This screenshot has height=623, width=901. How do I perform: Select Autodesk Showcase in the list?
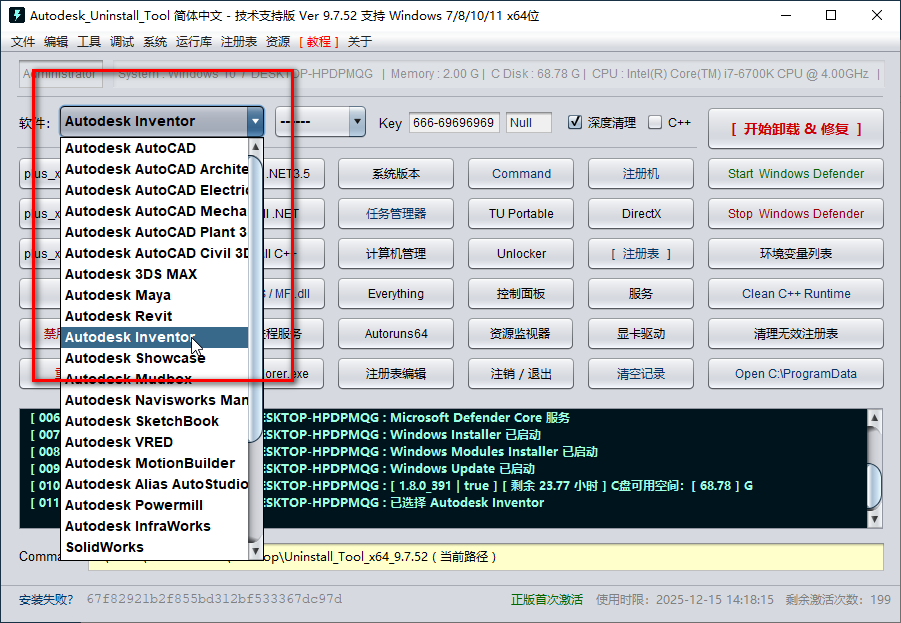tap(155, 358)
